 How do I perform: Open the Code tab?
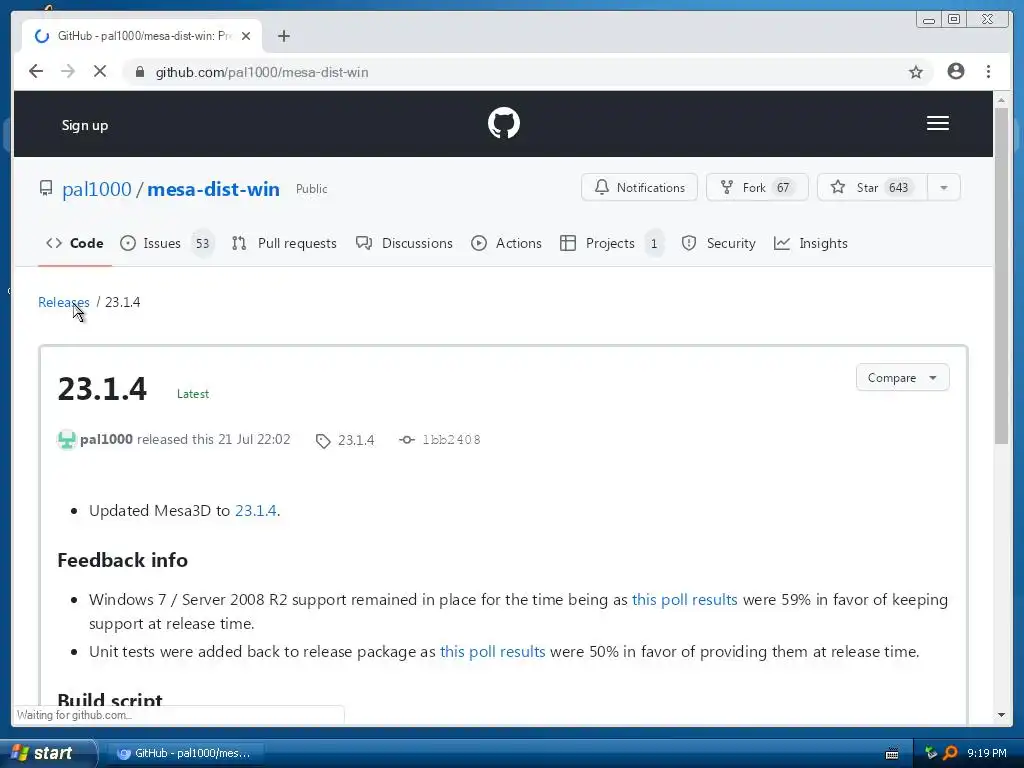[x=74, y=244]
